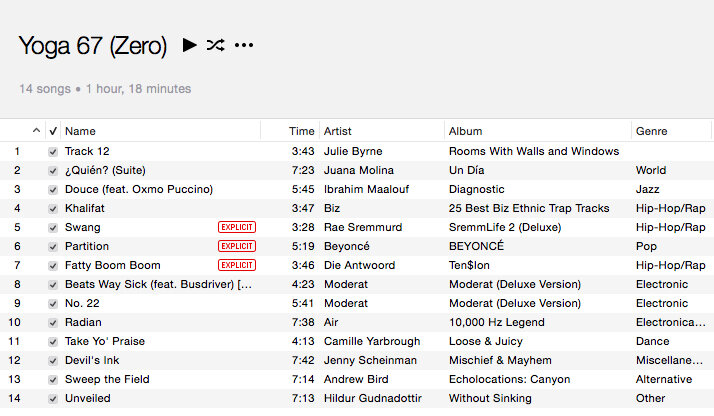Click the EXPLICIT badge on Partition

tap(237, 246)
